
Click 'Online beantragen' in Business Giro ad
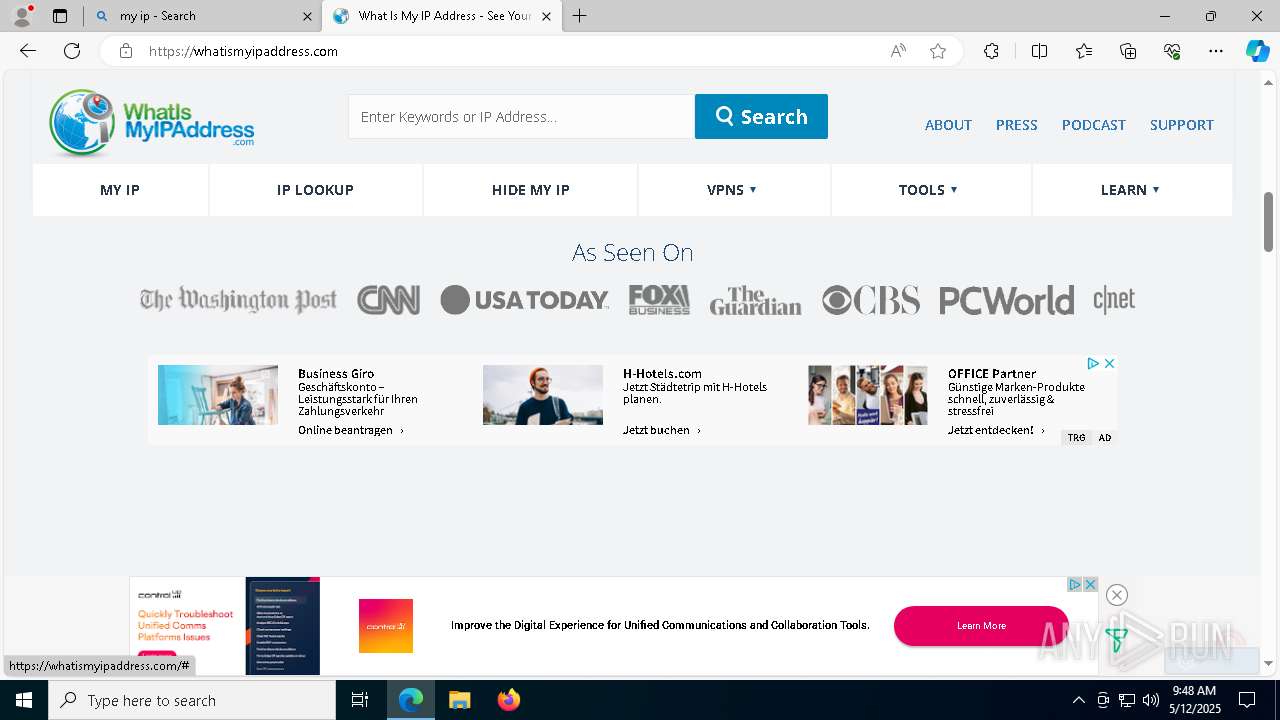point(351,430)
